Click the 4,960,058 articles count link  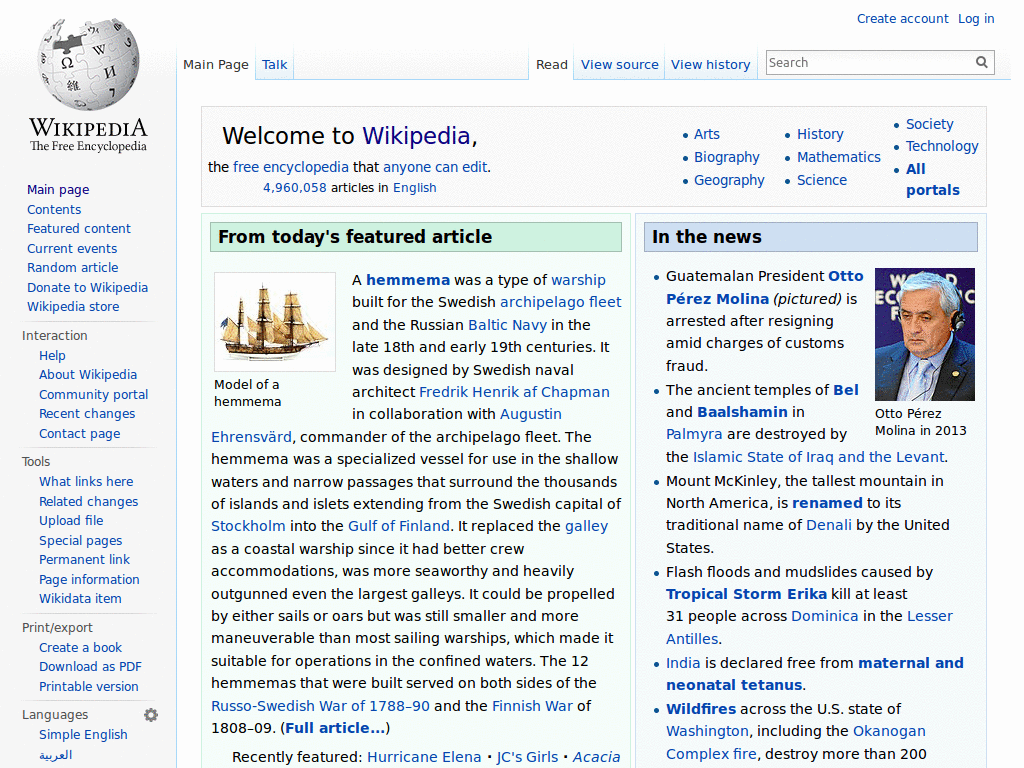coord(295,188)
